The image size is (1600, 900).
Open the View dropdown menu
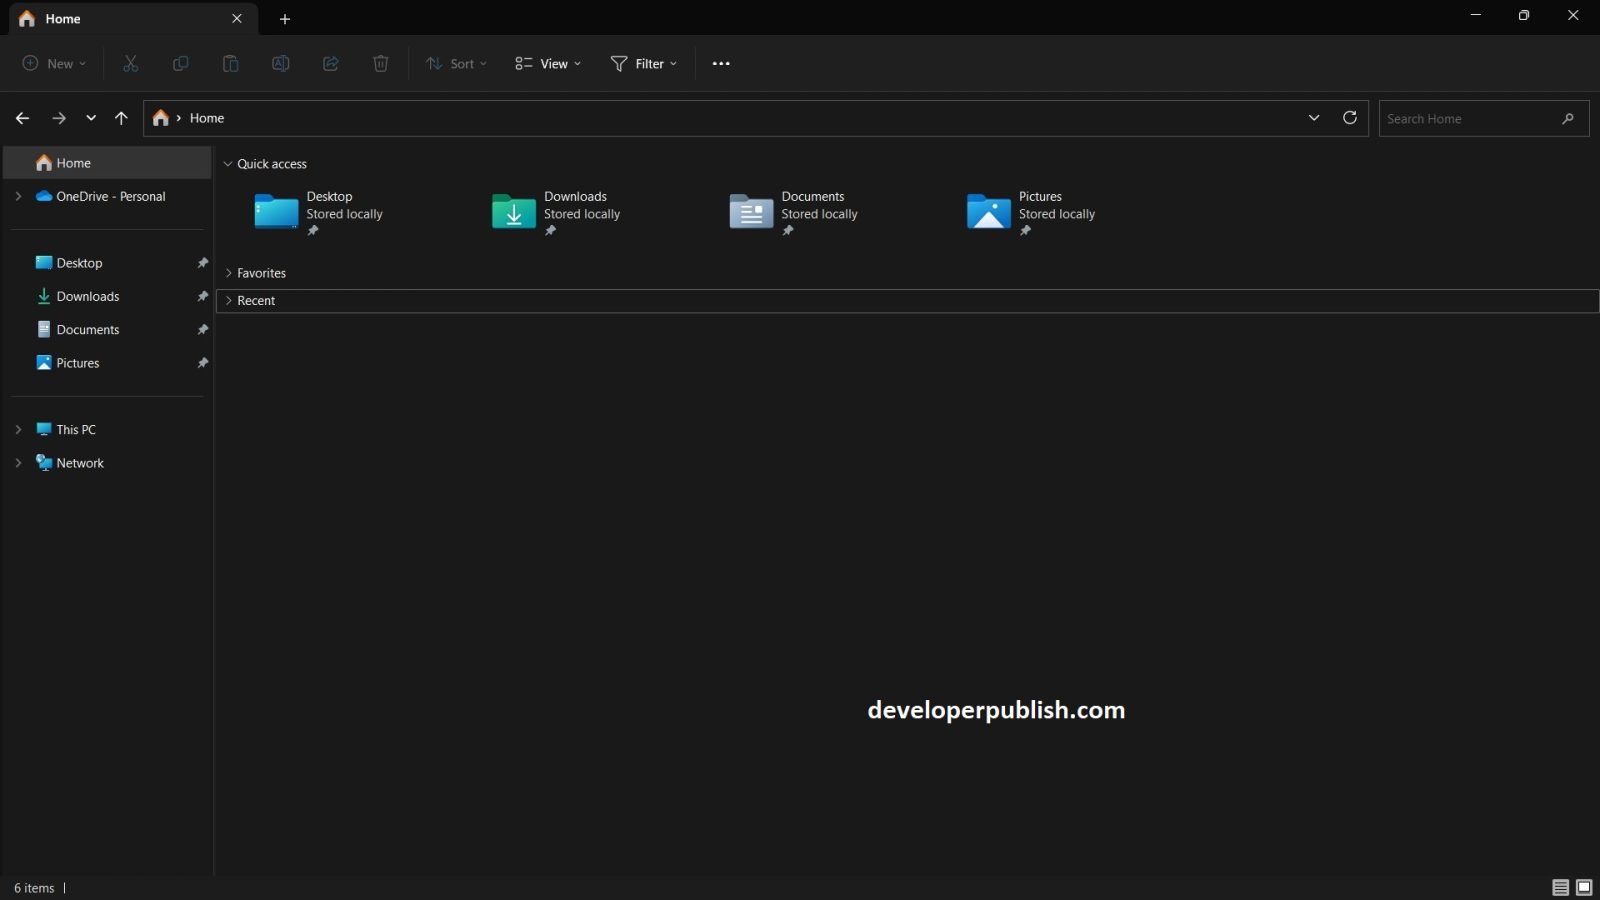(546, 63)
